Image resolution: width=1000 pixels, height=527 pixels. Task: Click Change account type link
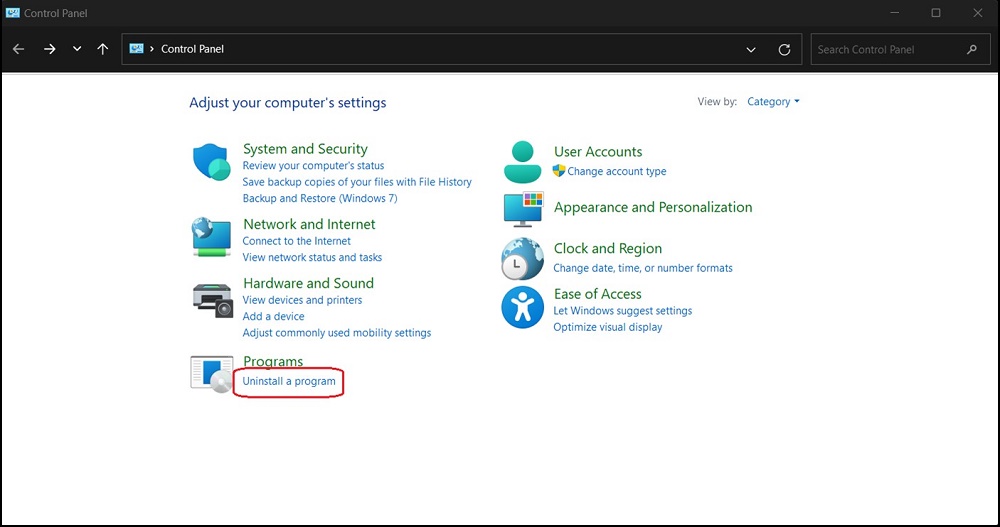(x=617, y=171)
